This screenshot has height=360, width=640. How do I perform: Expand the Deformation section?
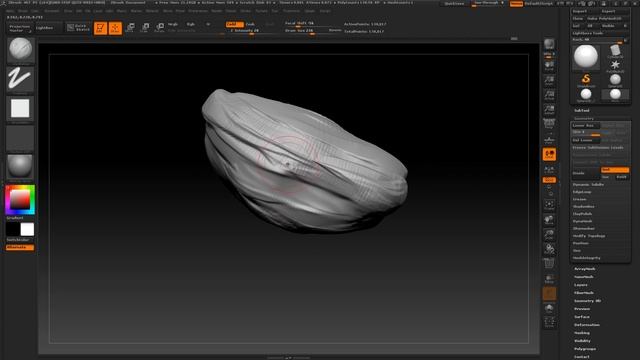pos(587,325)
